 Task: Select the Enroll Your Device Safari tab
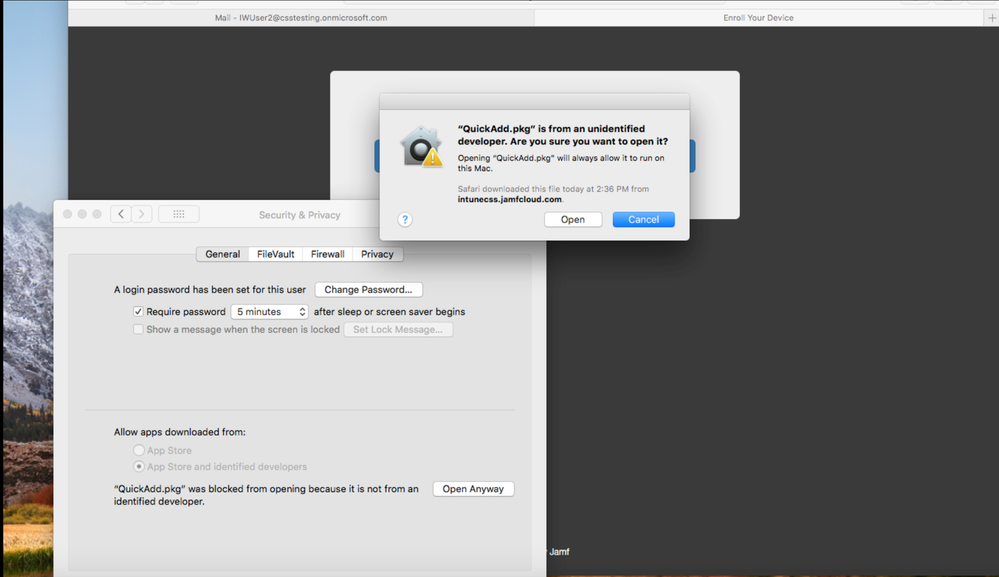[758, 18]
